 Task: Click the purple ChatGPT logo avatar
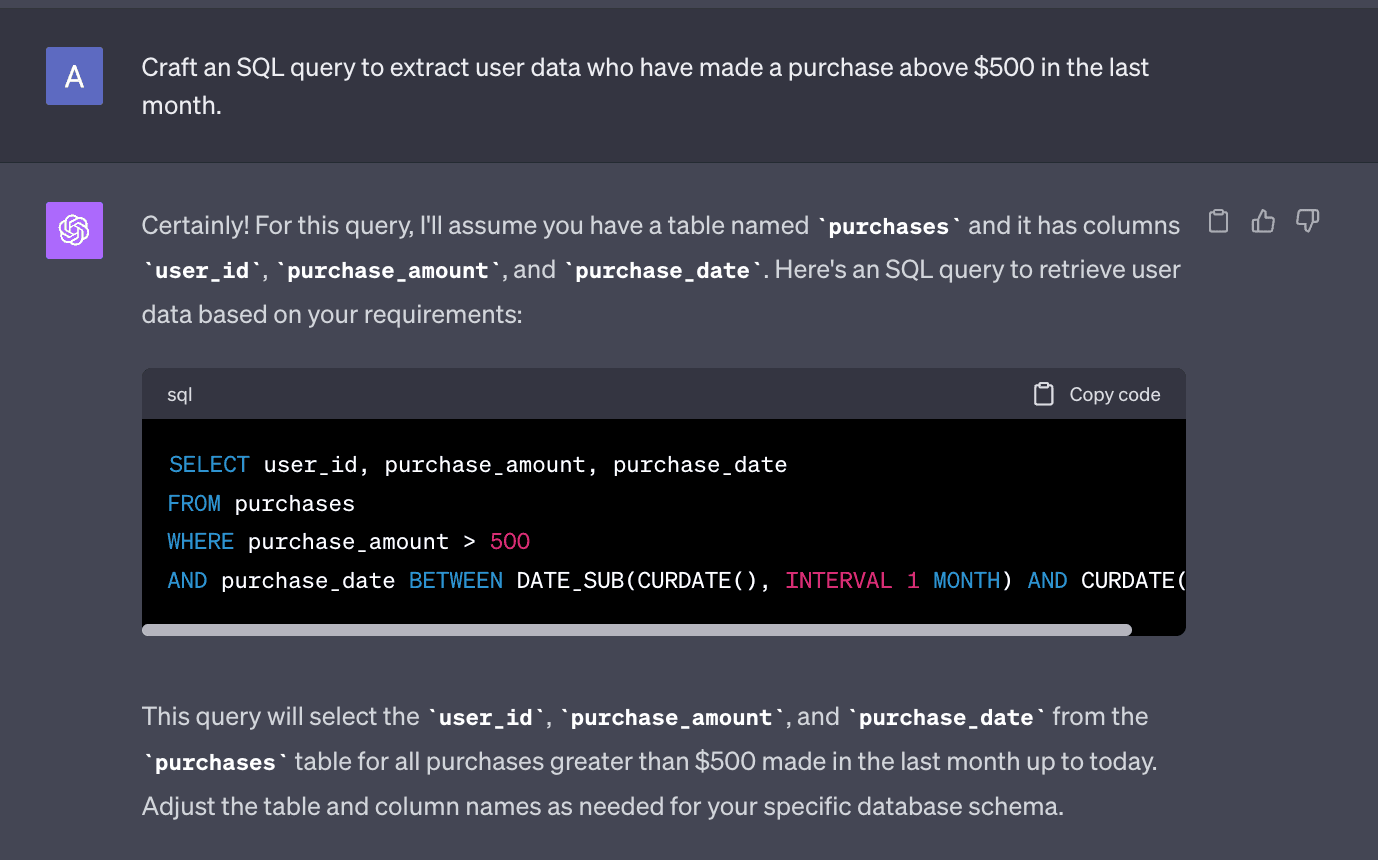74,230
